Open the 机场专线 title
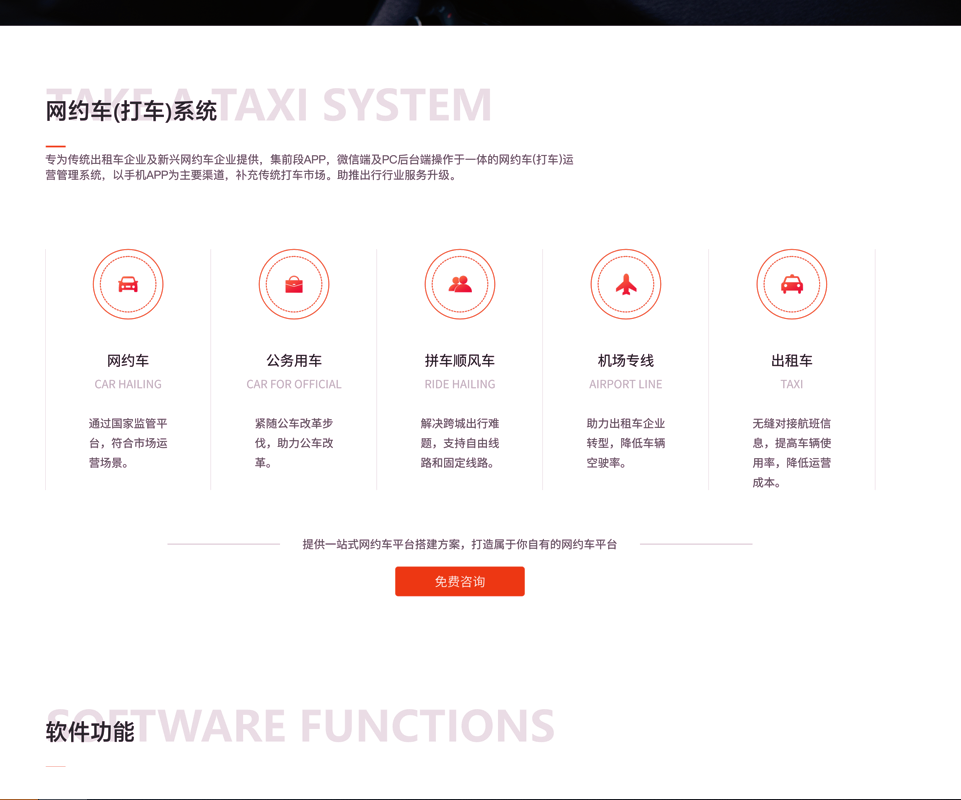The width and height of the screenshot is (961, 800). coord(626,360)
